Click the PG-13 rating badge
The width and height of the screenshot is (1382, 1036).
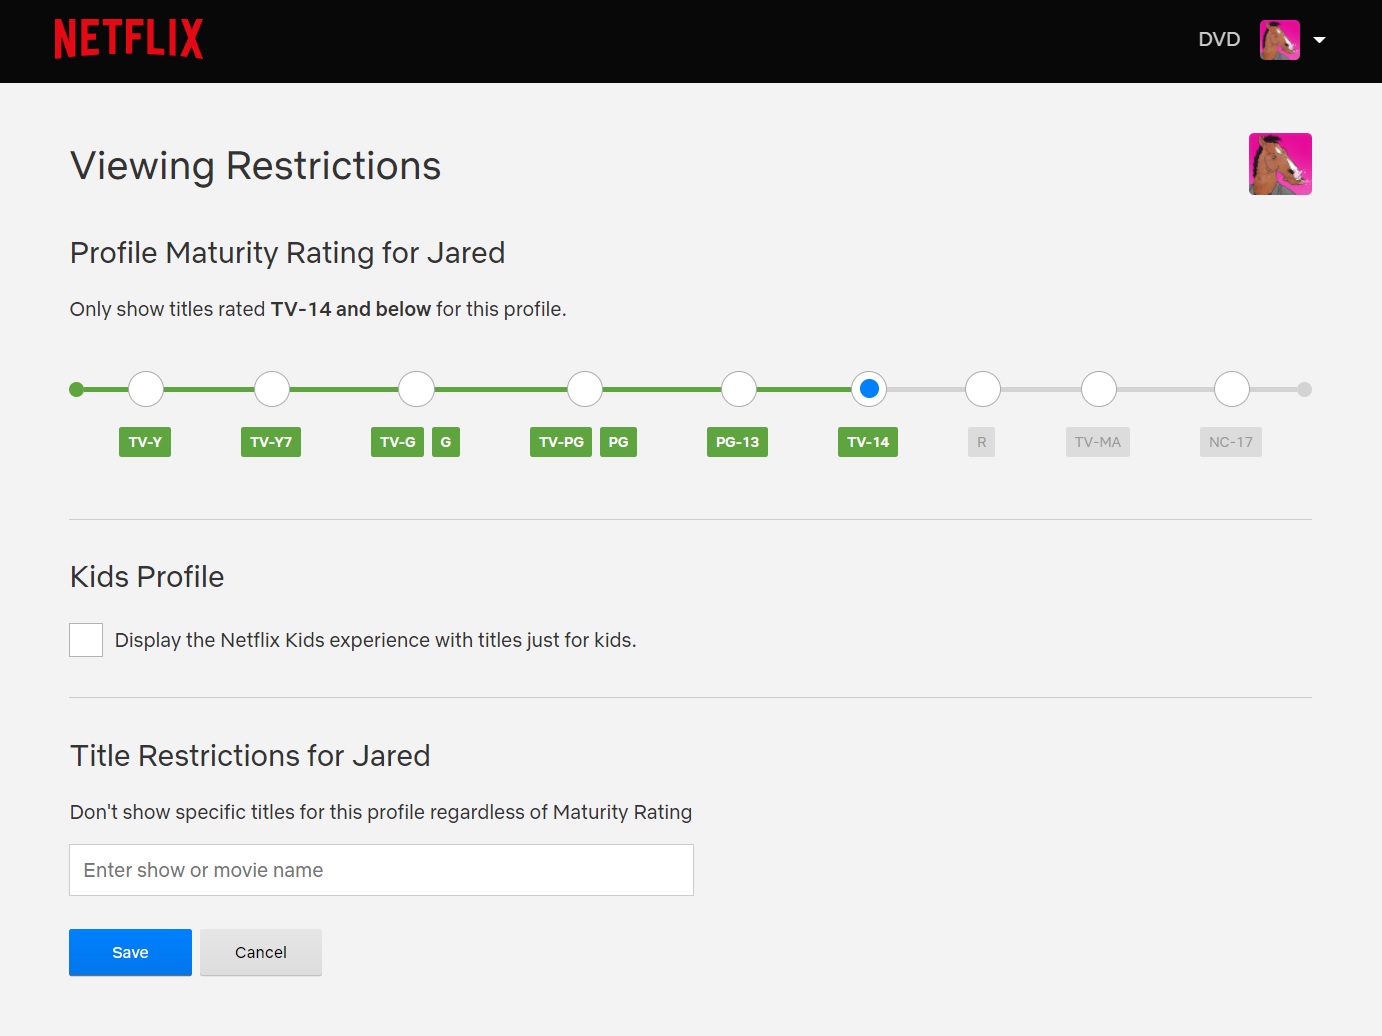click(737, 441)
